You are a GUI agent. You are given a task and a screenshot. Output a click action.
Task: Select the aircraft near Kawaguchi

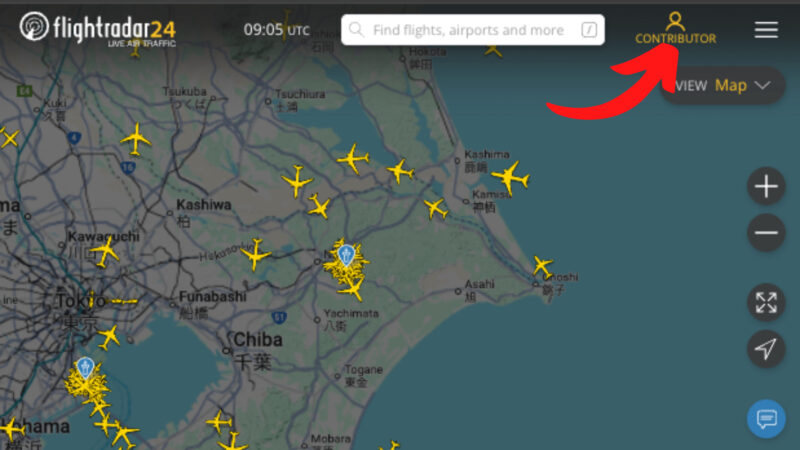(106, 252)
